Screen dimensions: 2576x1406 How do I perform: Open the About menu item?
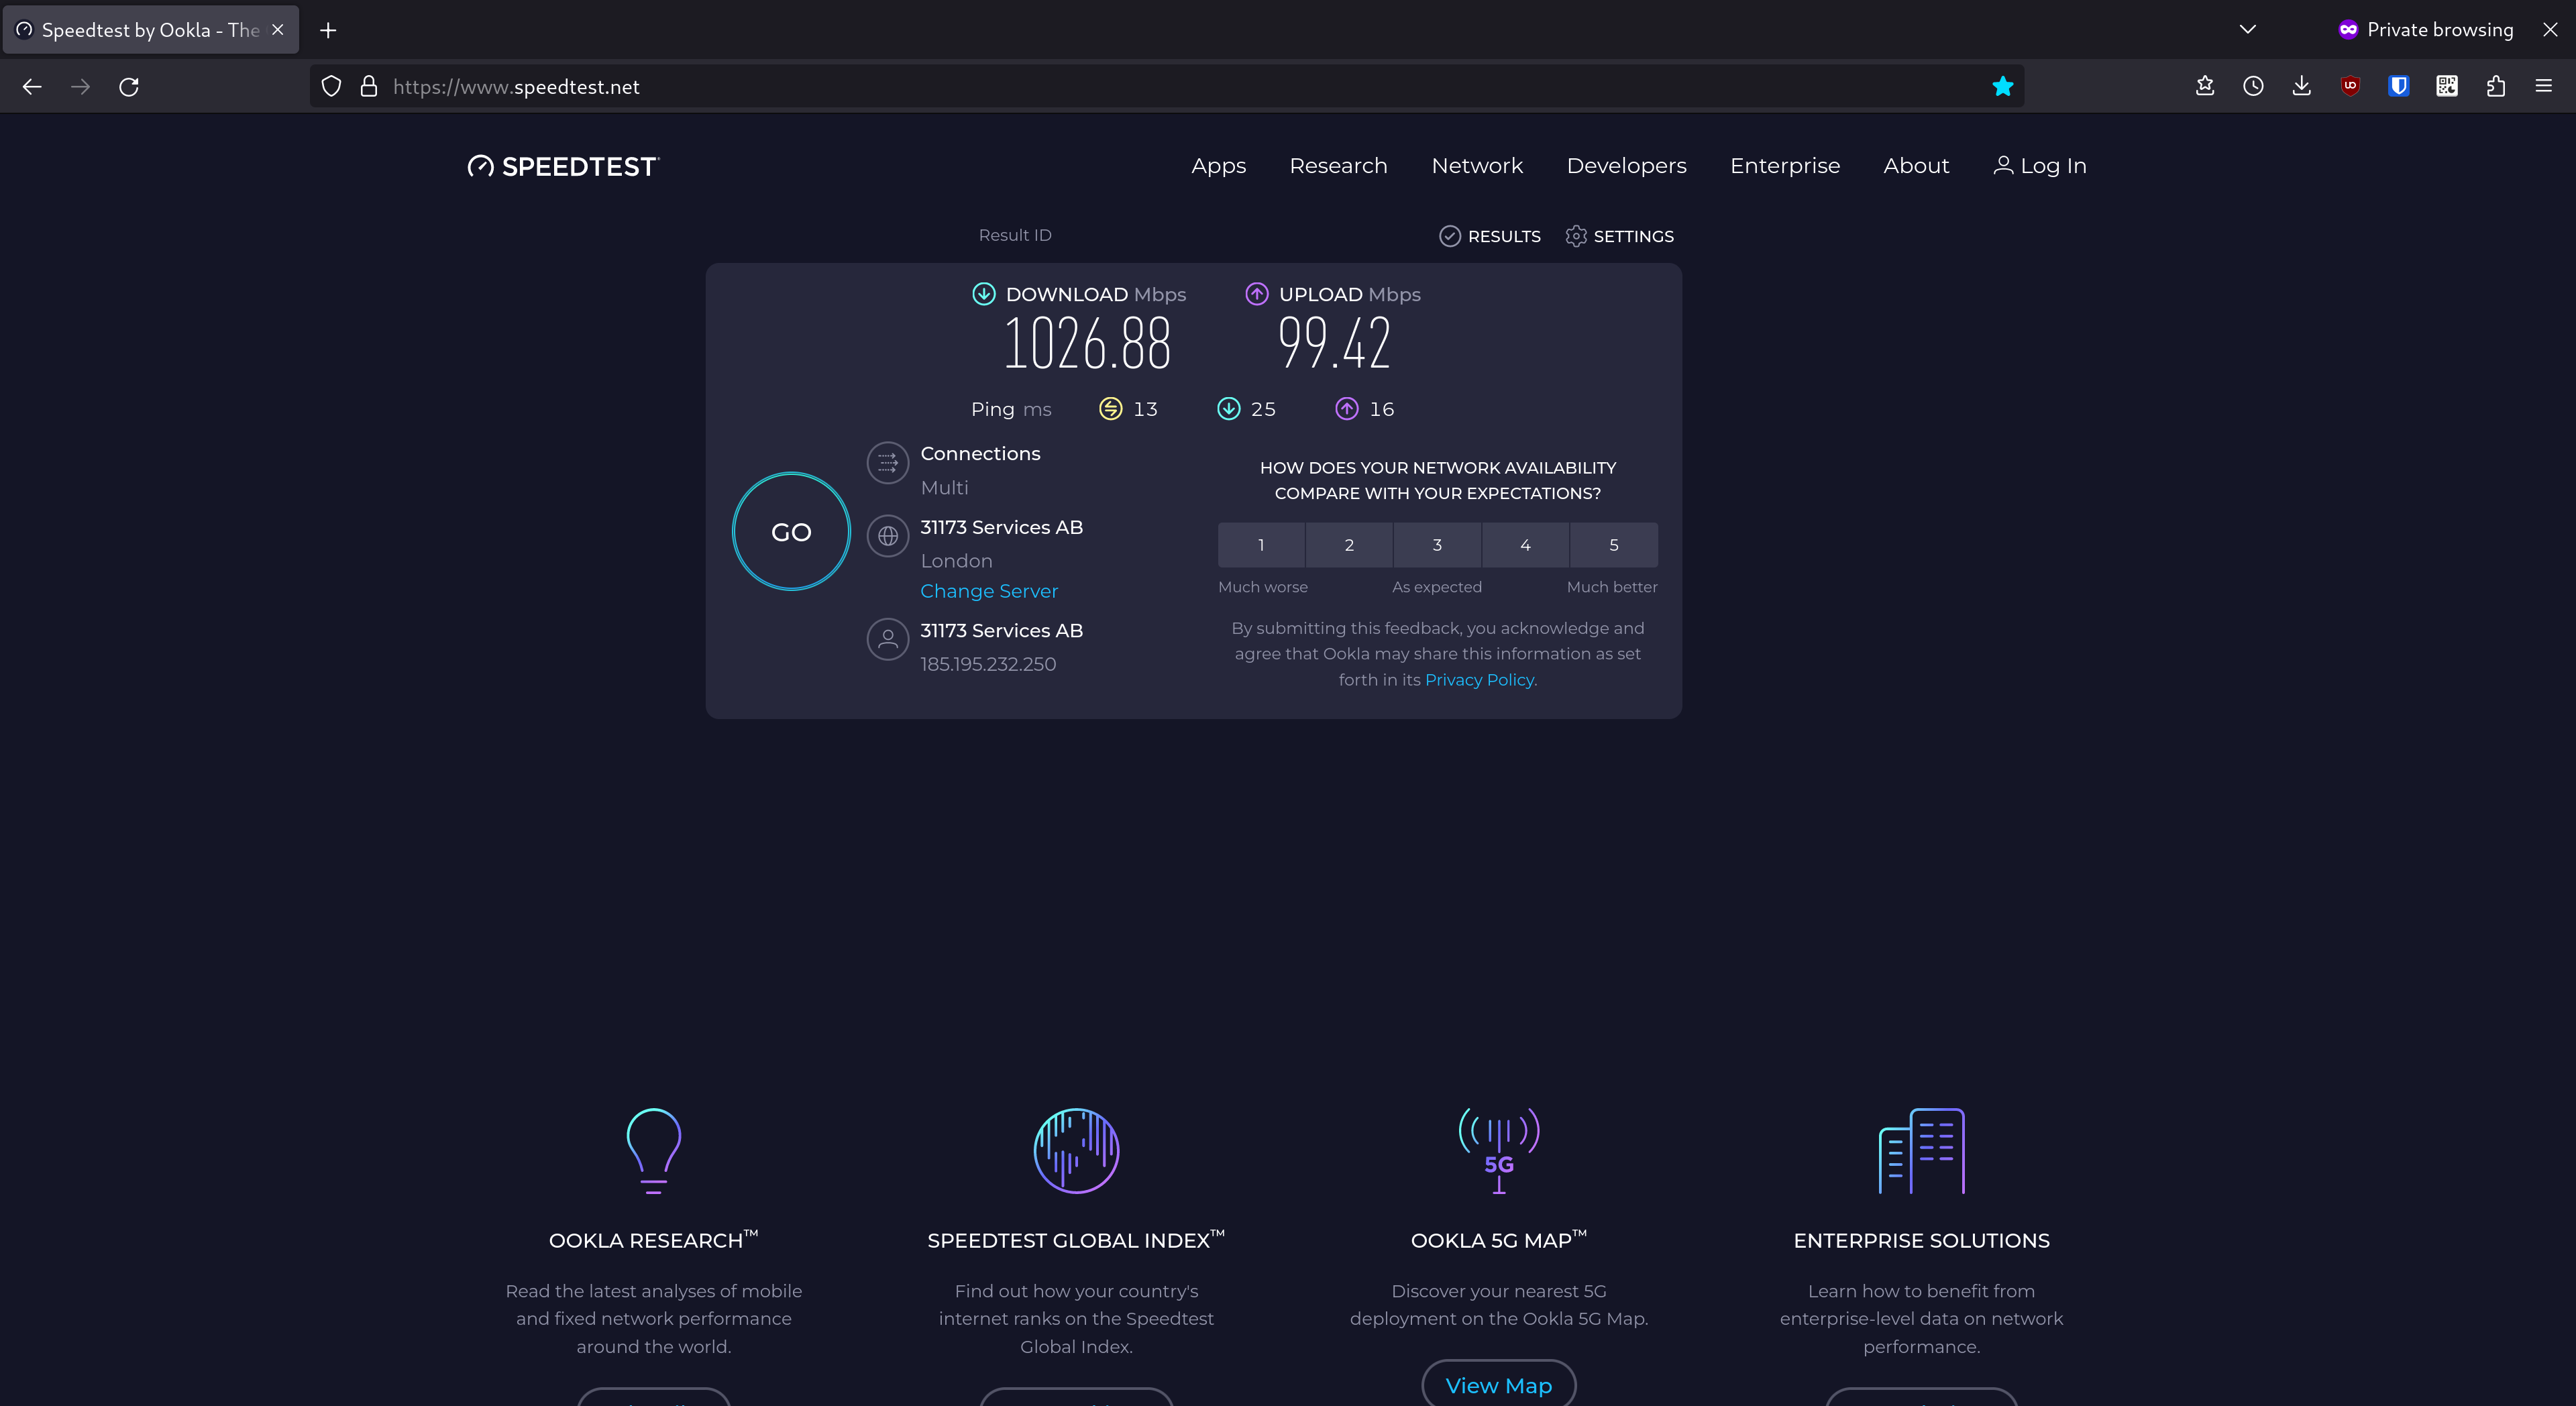[1916, 166]
